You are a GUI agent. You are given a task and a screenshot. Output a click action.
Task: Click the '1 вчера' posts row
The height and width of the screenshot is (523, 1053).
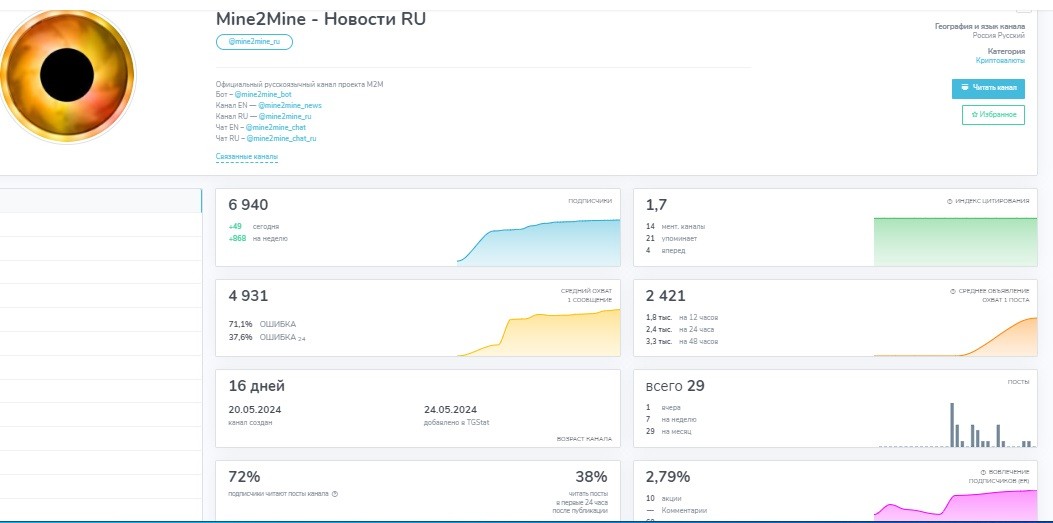pos(663,408)
